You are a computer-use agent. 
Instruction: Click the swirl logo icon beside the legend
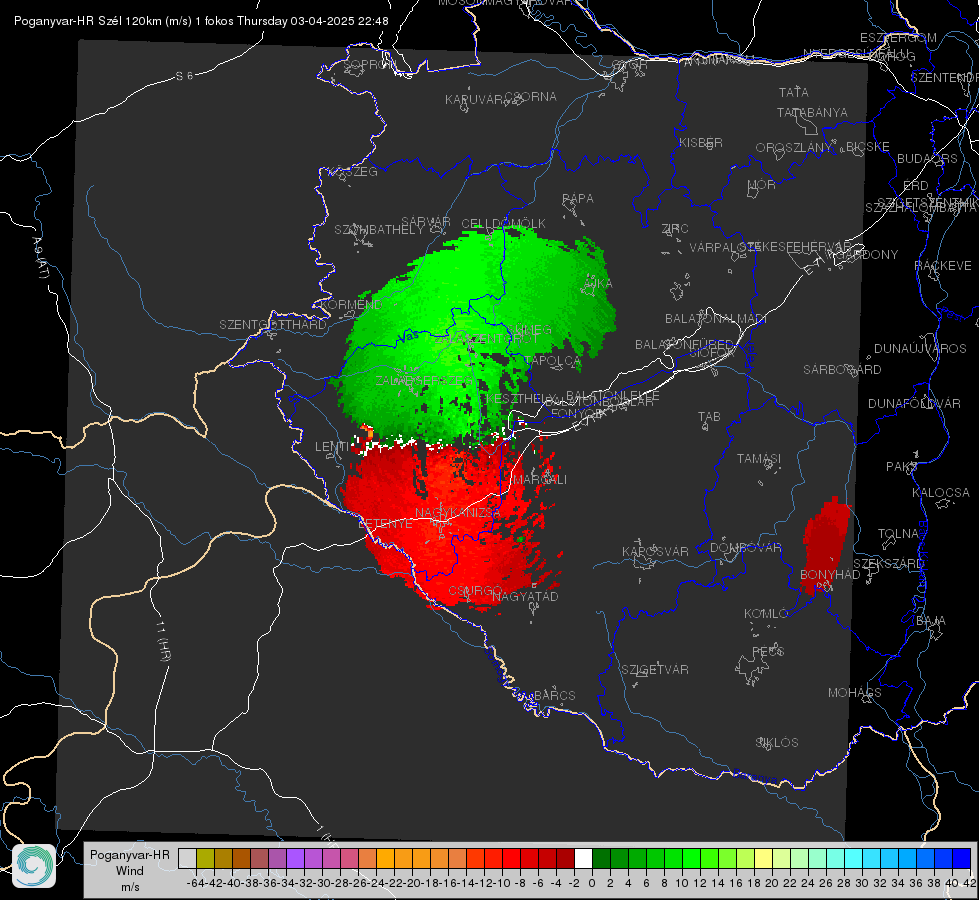tap(34, 866)
